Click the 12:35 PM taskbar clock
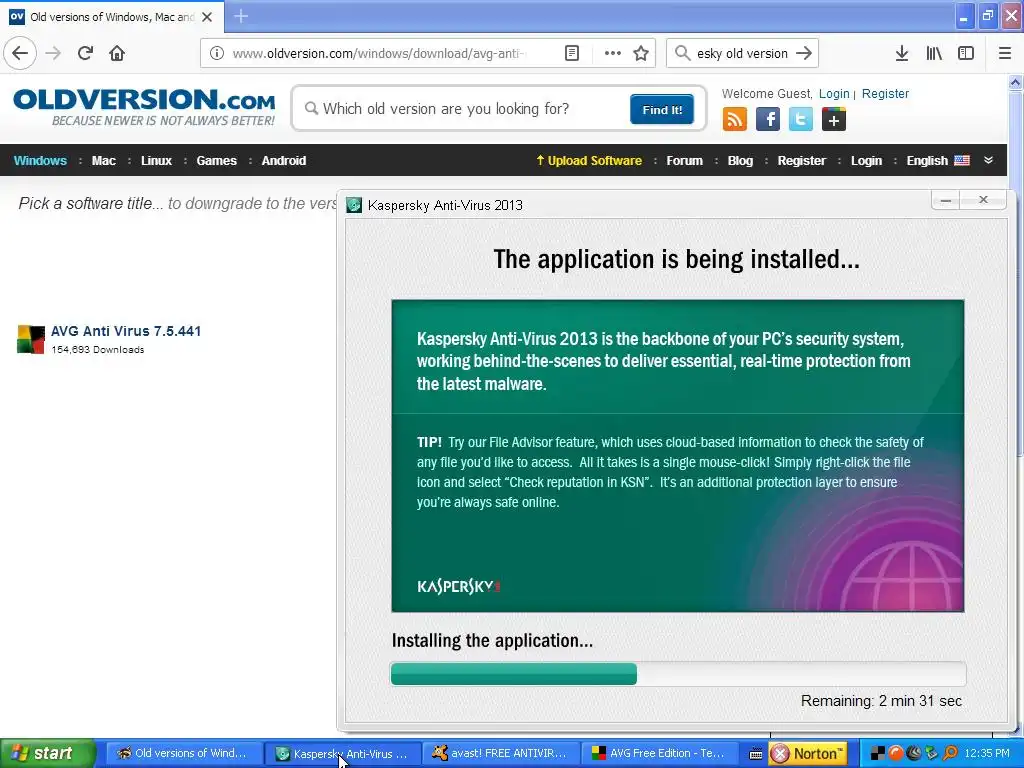1024x768 pixels. (x=987, y=754)
